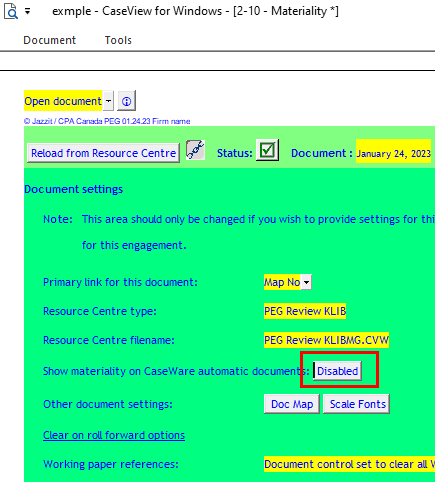Open the Tools menu
The image size is (435, 486).
pos(118,40)
